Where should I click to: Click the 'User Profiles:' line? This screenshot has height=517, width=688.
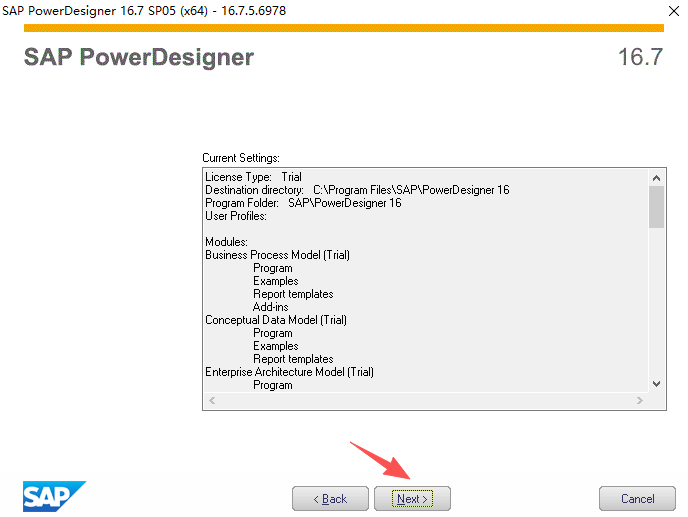click(x=236, y=216)
